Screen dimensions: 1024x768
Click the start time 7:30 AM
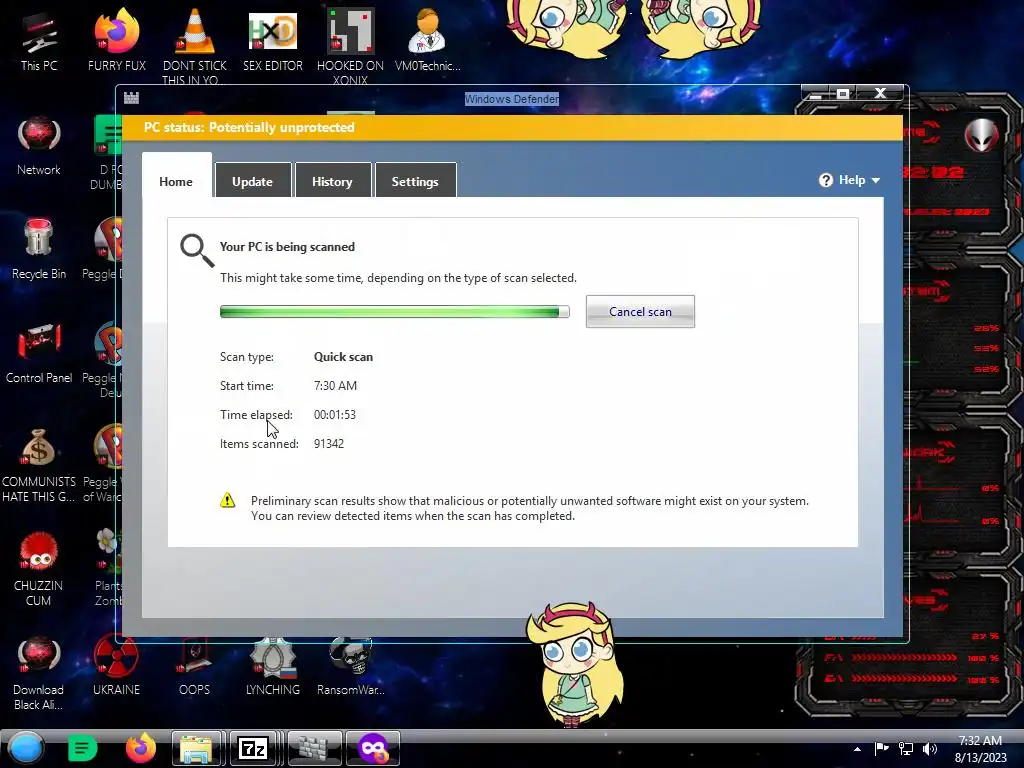click(x=335, y=385)
